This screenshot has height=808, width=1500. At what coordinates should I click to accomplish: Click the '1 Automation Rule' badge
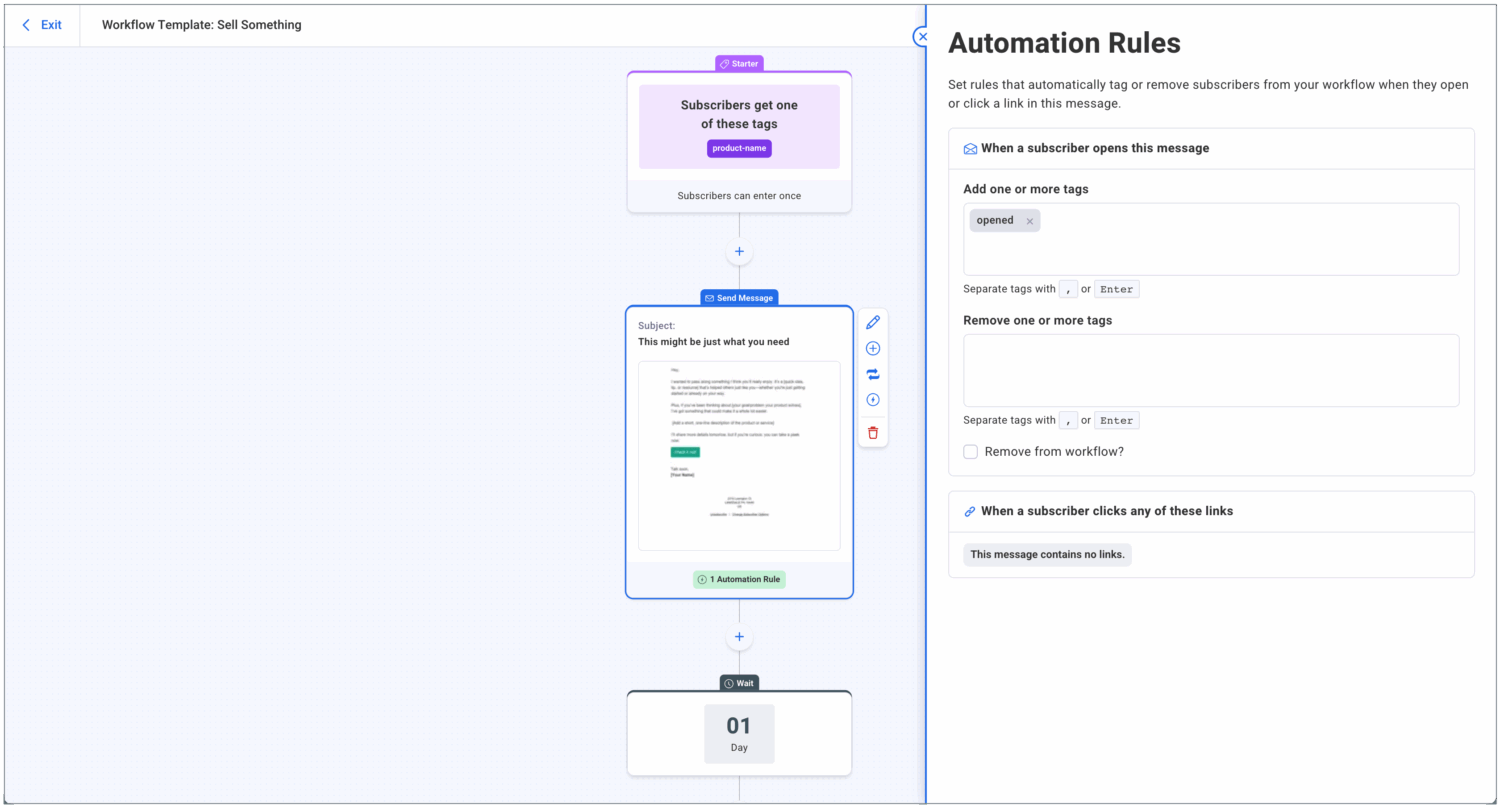tap(739, 579)
